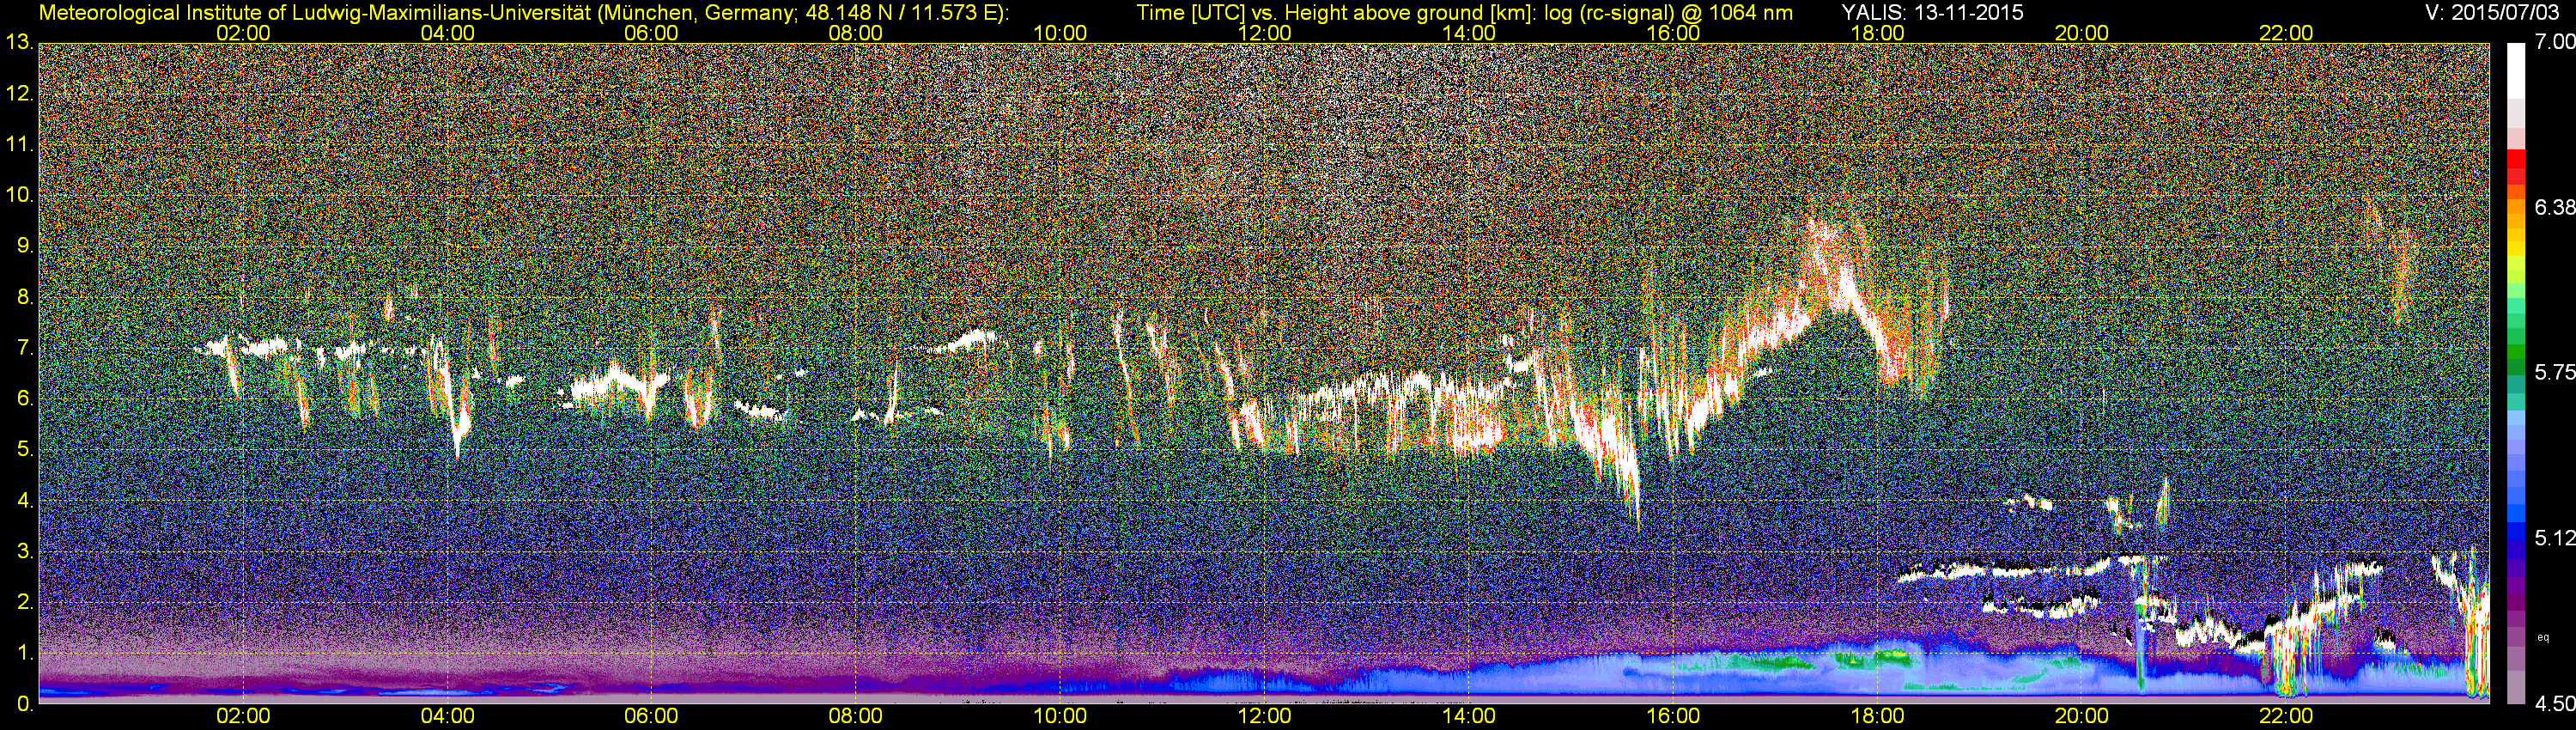
Task: Click the 5.12 color scale value
Action: tap(2554, 539)
